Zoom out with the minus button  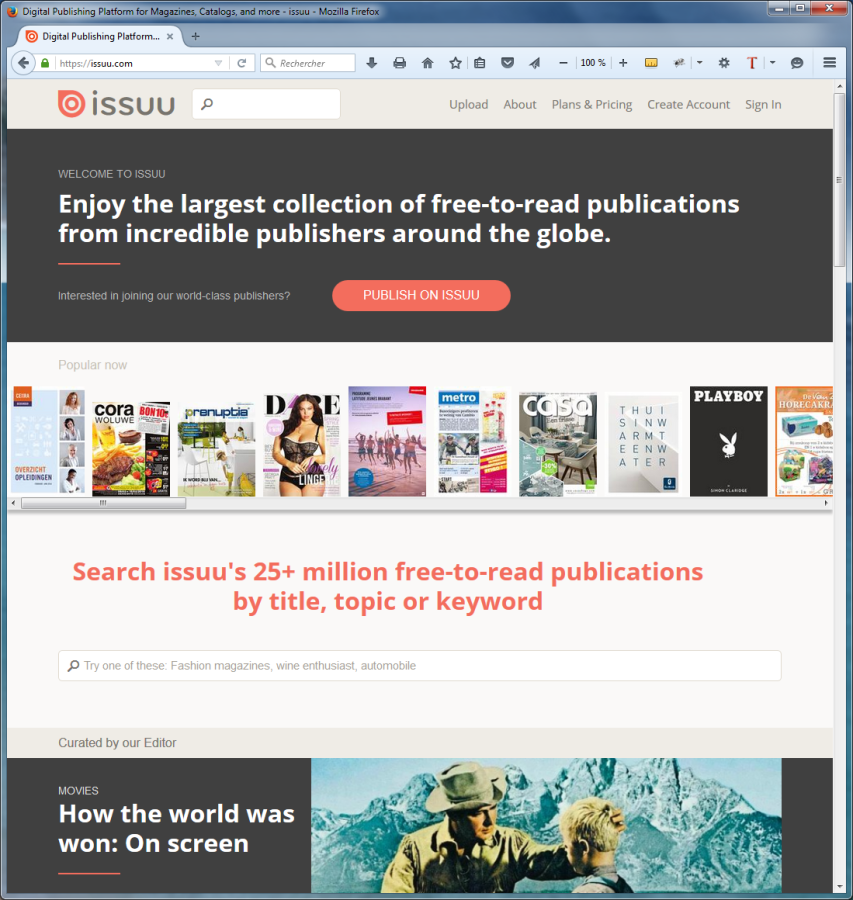click(563, 63)
